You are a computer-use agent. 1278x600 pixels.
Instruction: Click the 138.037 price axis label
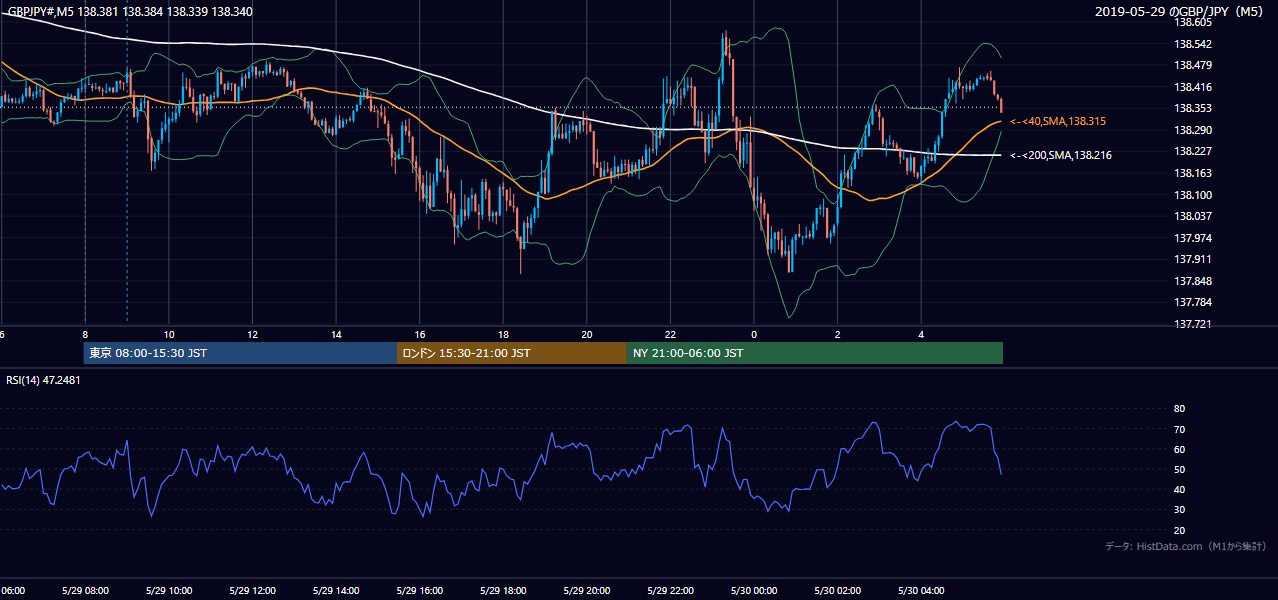point(1192,216)
